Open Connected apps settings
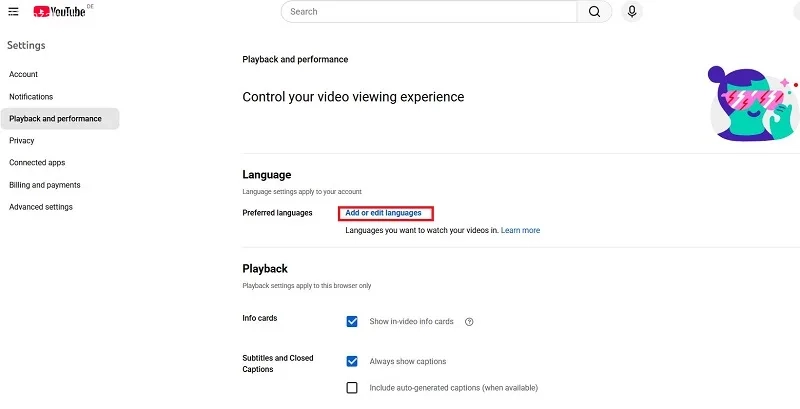This screenshot has width=800, height=409. pos(37,163)
